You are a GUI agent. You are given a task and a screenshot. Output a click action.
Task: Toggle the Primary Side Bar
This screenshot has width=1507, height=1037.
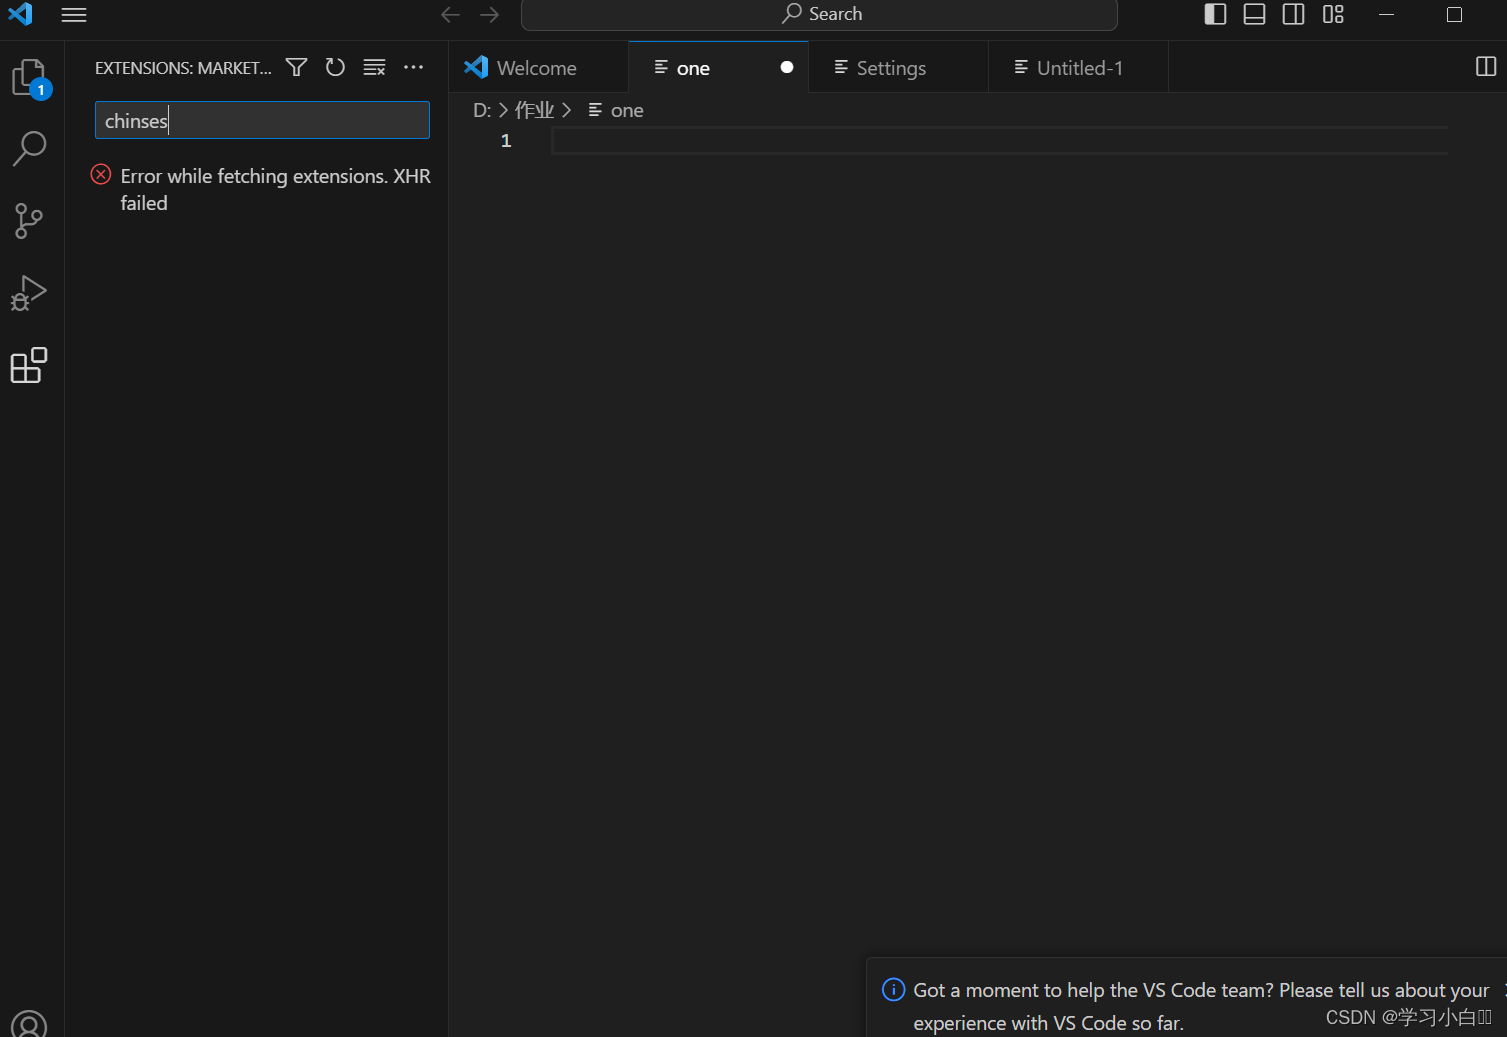click(1214, 14)
